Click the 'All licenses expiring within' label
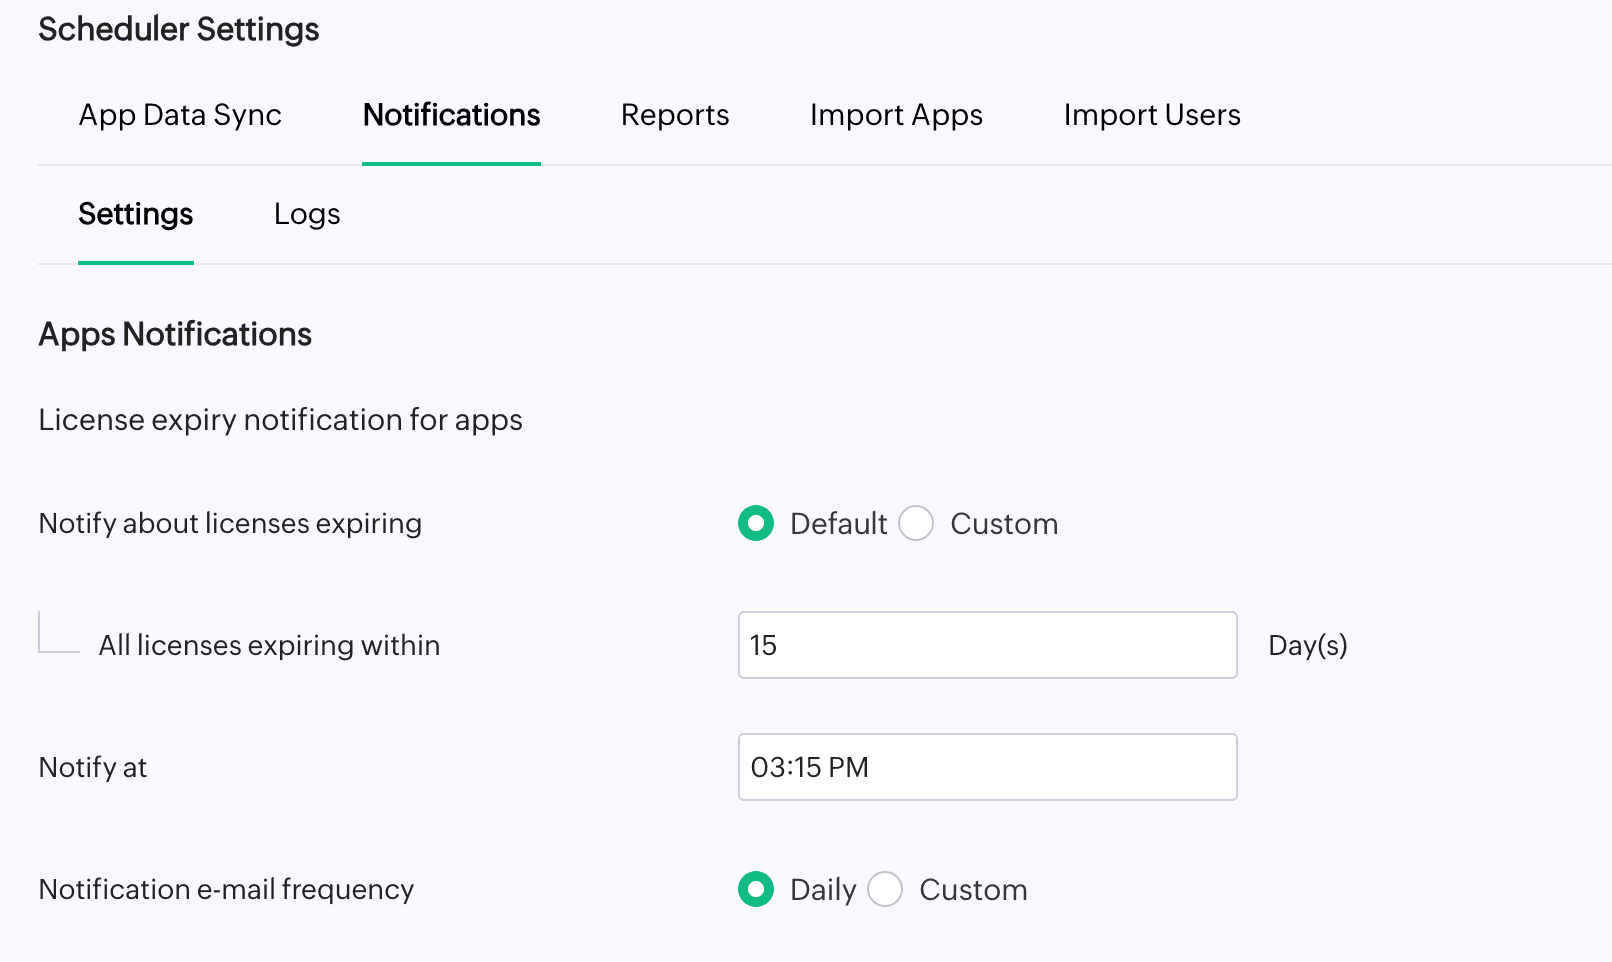The height and width of the screenshot is (962, 1612). pos(269,645)
